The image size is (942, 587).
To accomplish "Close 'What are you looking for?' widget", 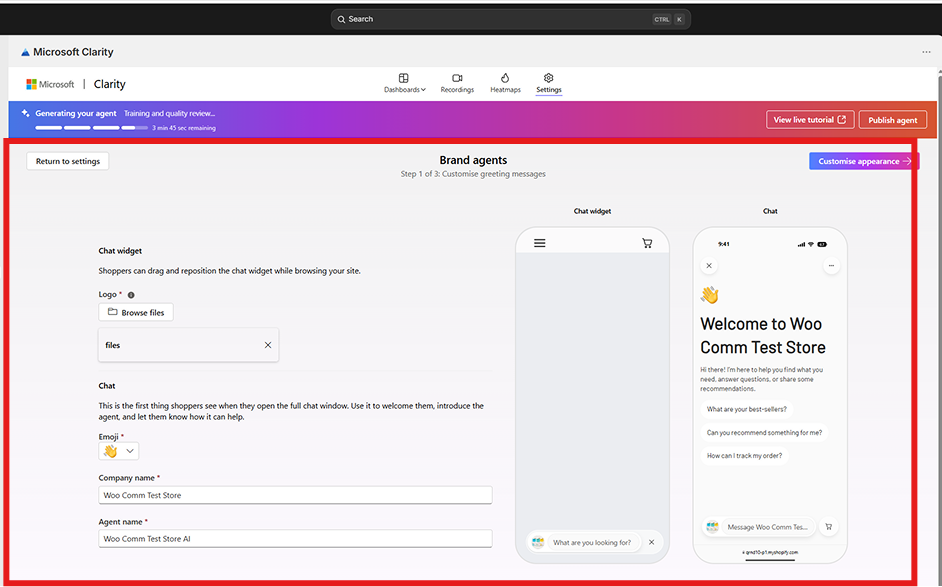I will click(x=651, y=542).
